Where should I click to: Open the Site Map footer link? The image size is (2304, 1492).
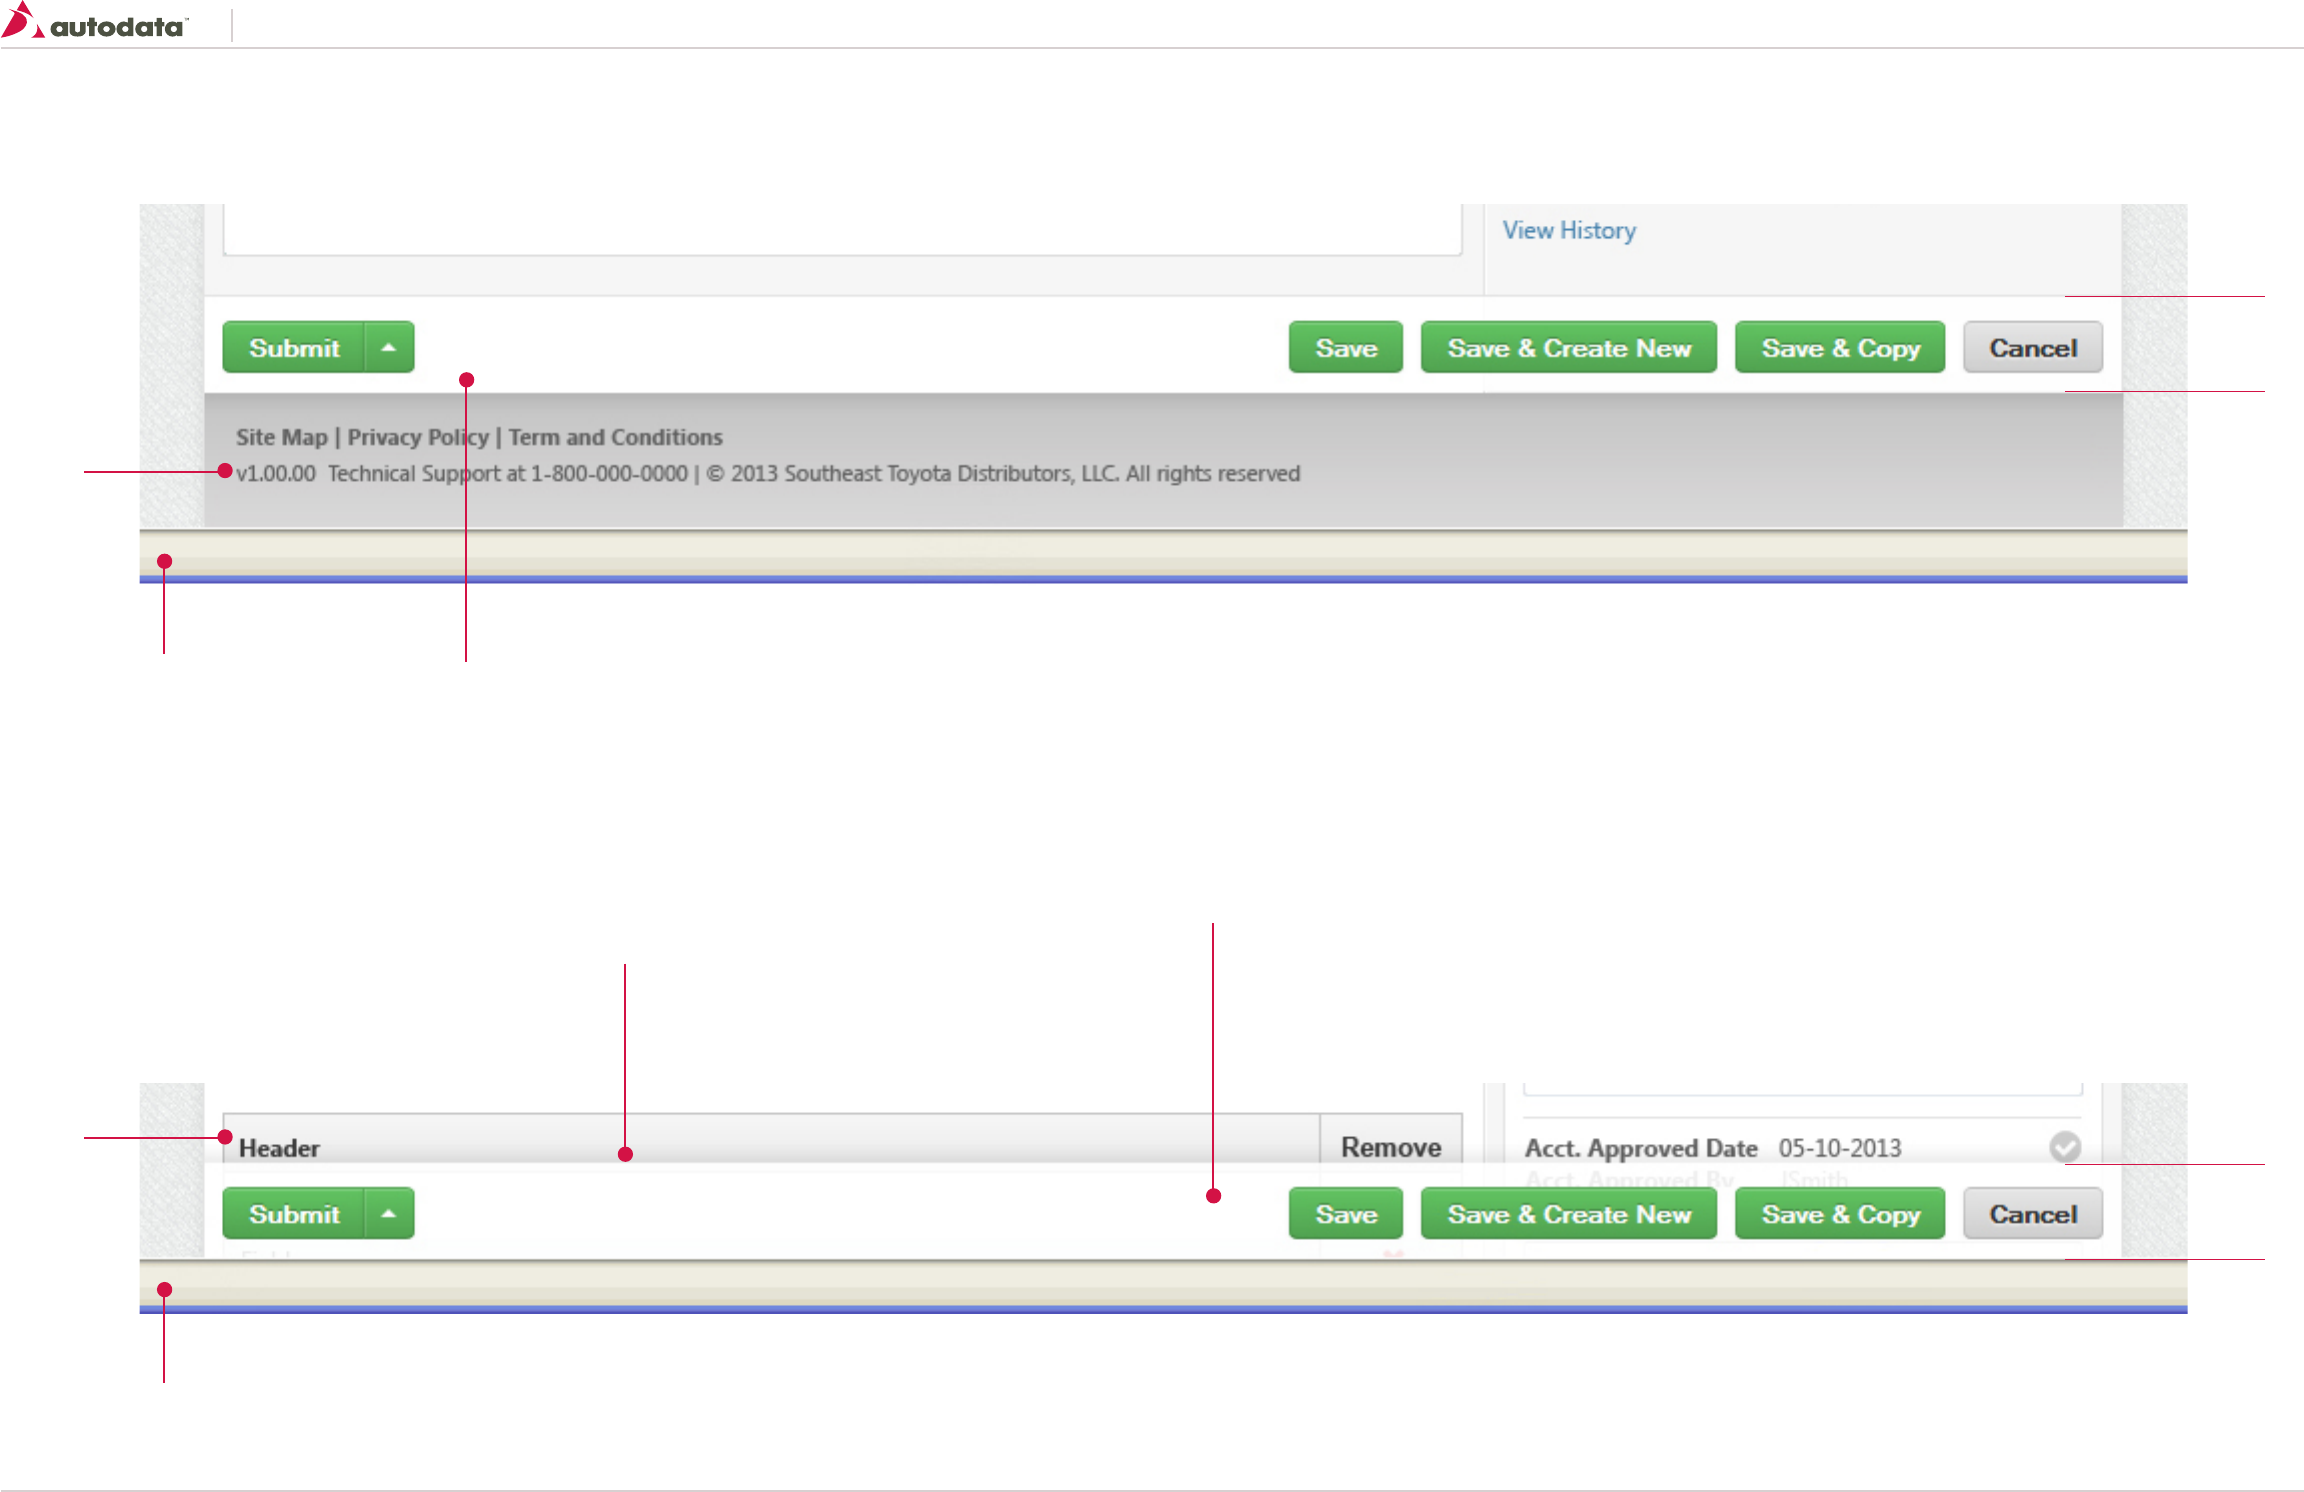coord(281,437)
